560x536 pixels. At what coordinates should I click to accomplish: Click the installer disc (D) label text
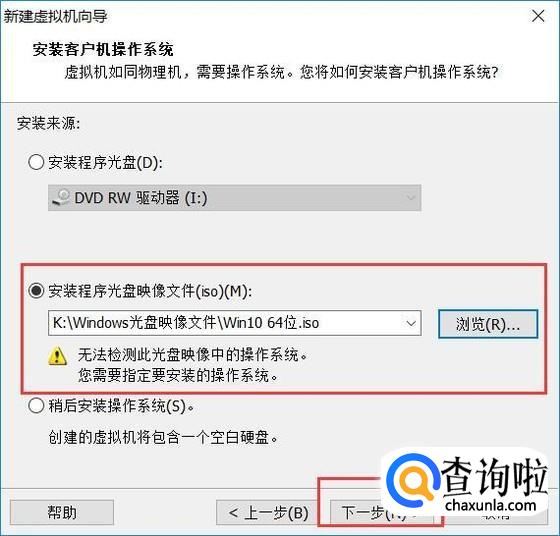tap(106, 163)
